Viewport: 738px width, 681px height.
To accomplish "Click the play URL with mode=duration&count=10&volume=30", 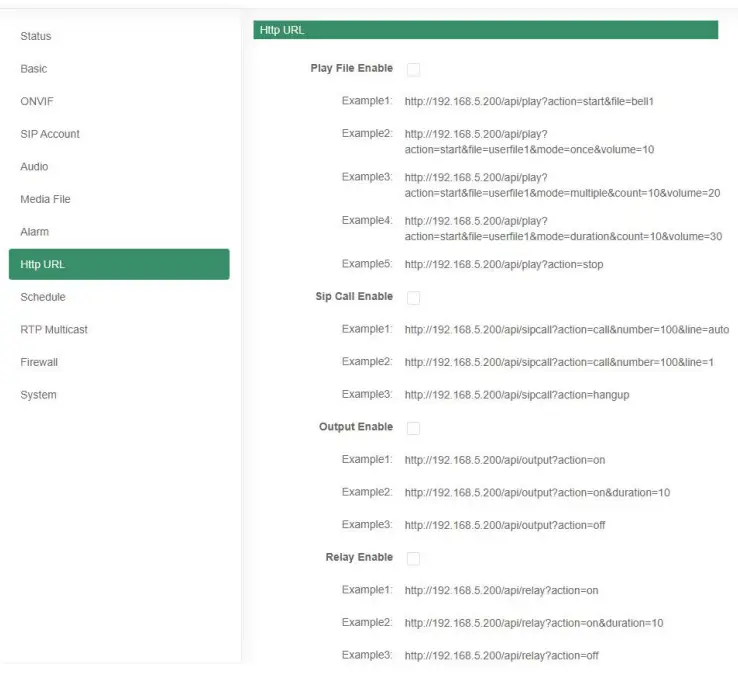I will [x=563, y=228].
